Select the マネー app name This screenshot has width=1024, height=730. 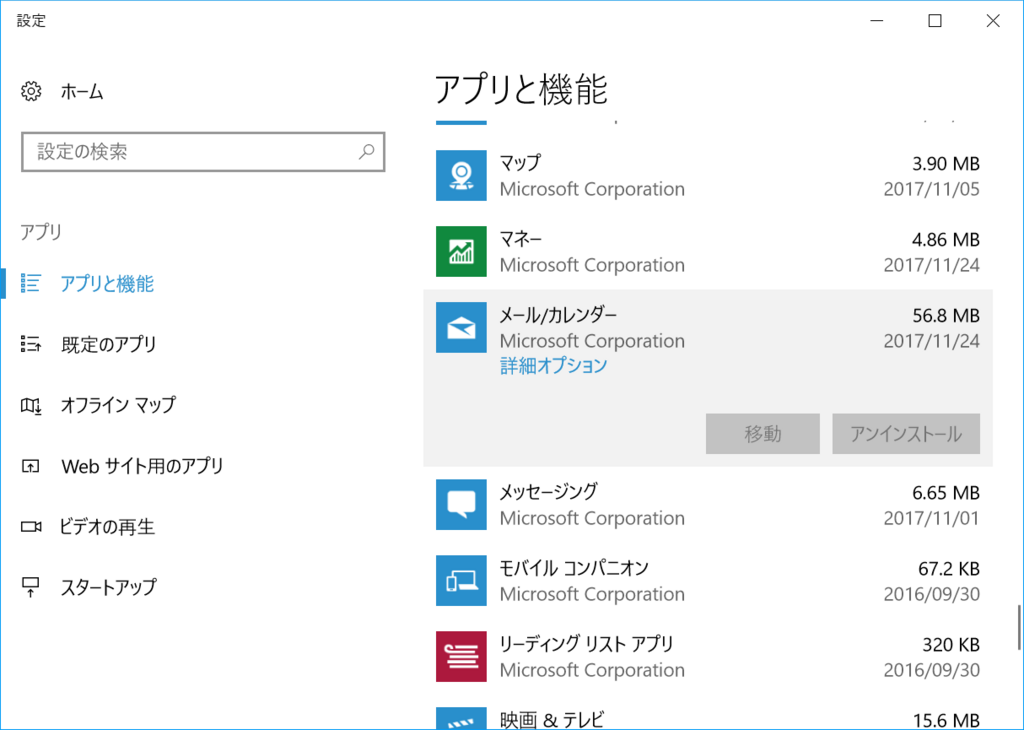click(x=520, y=239)
